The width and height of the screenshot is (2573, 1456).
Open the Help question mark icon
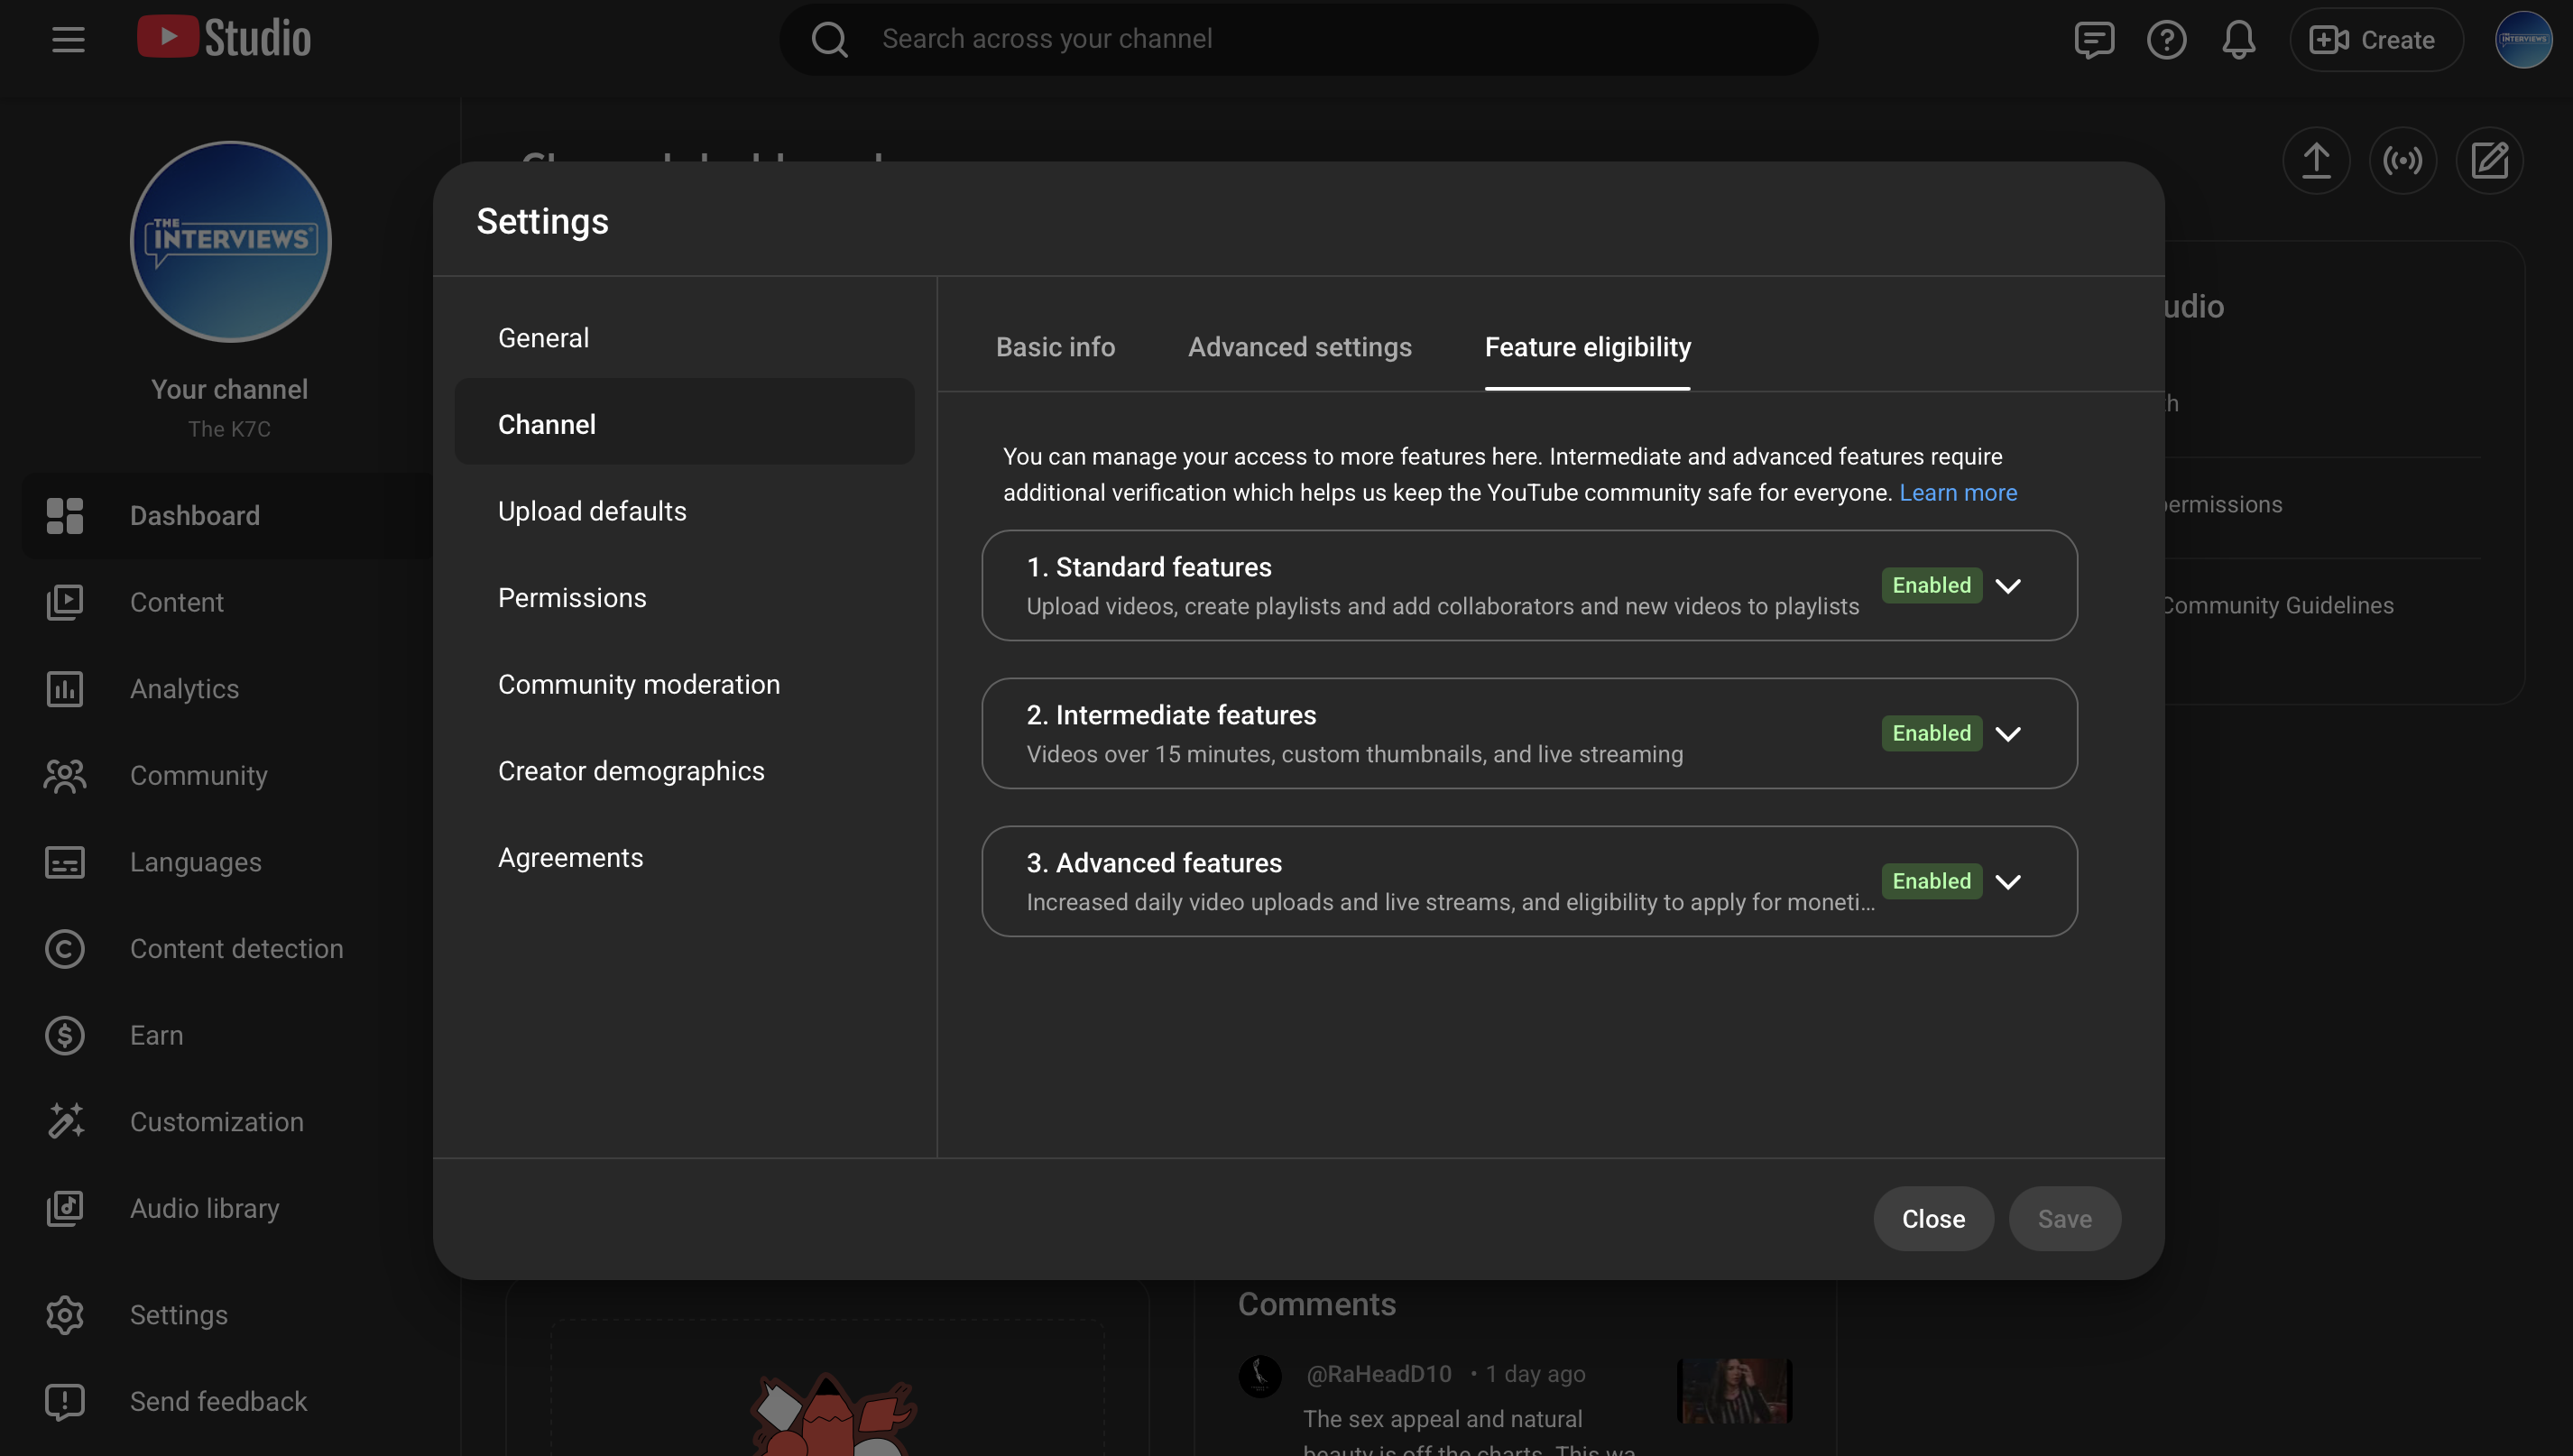click(x=2166, y=40)
